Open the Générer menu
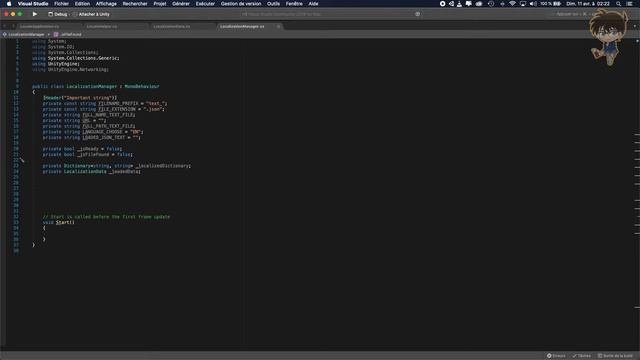 [181, 4]
